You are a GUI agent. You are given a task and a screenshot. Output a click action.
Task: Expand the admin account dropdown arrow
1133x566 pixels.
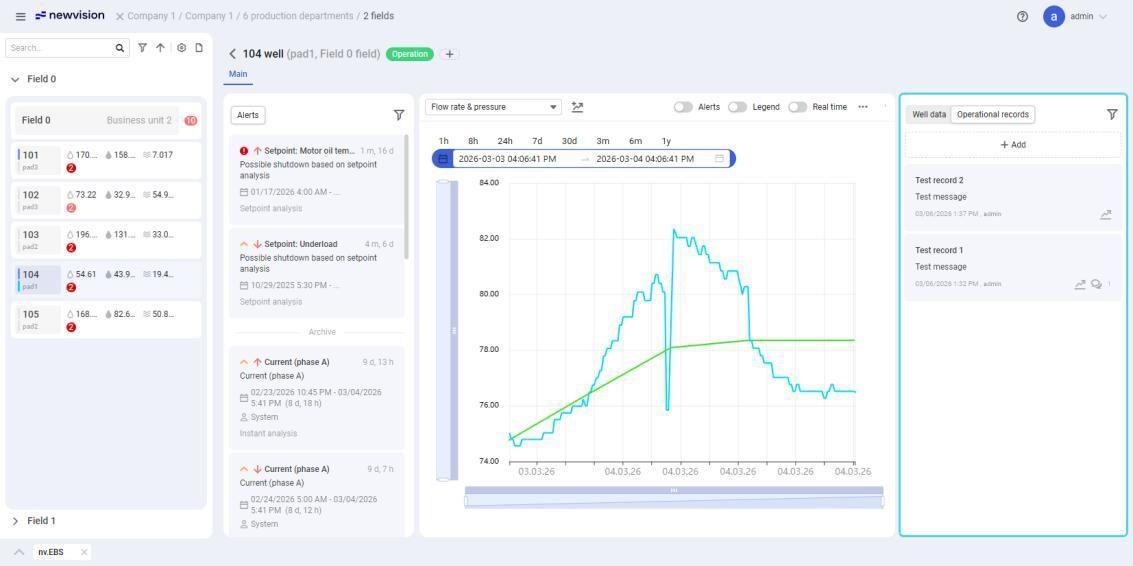click(x=1103, y=17)
